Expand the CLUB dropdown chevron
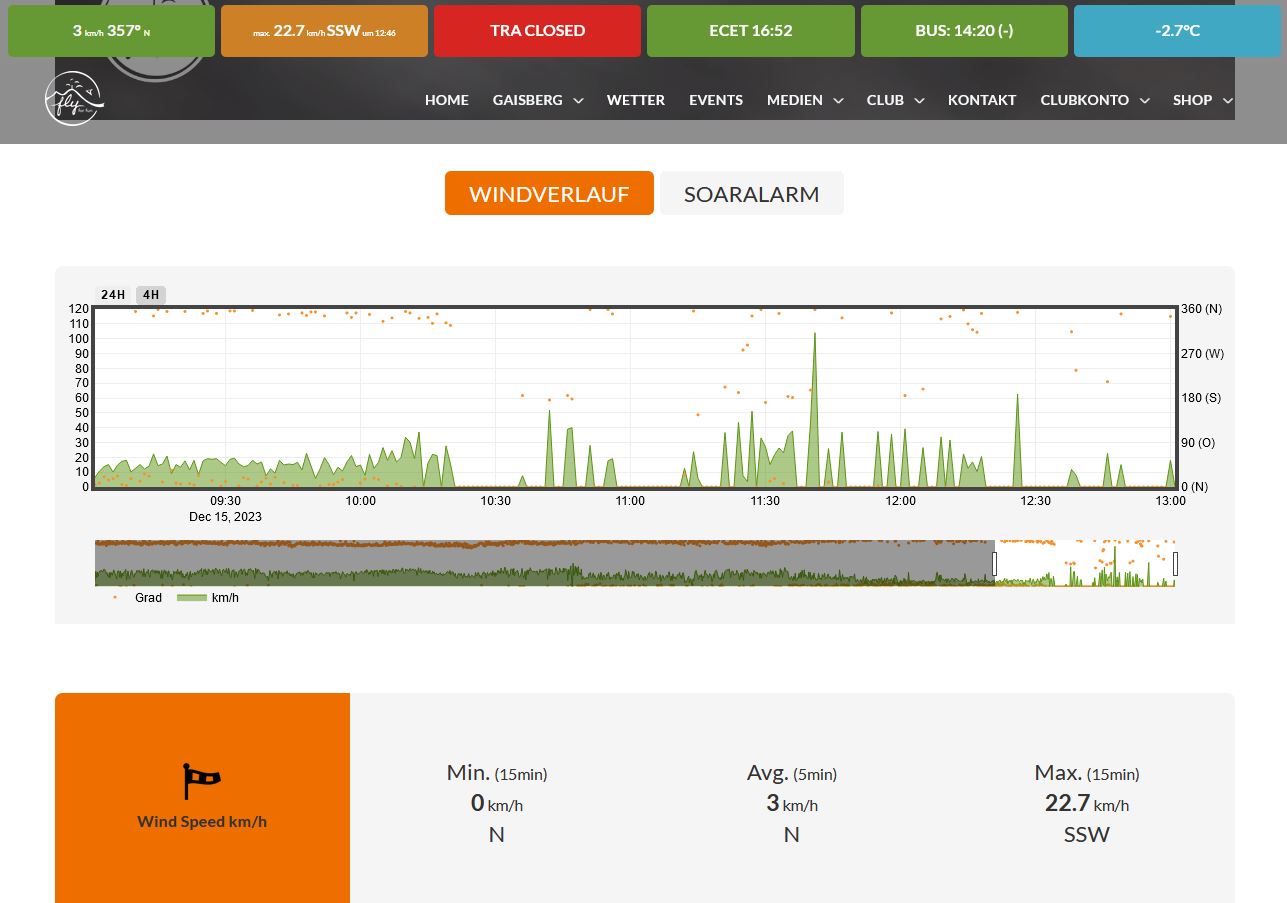This screenshot has width=1287, height=903. coord(919,101)
